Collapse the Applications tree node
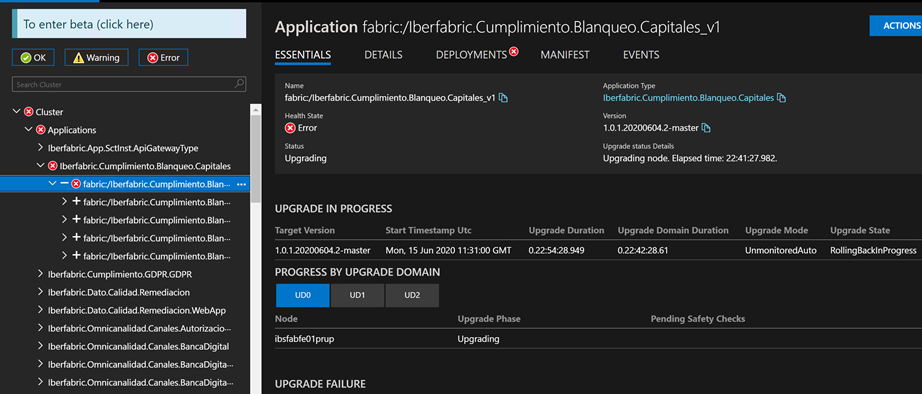 point(28,130)
